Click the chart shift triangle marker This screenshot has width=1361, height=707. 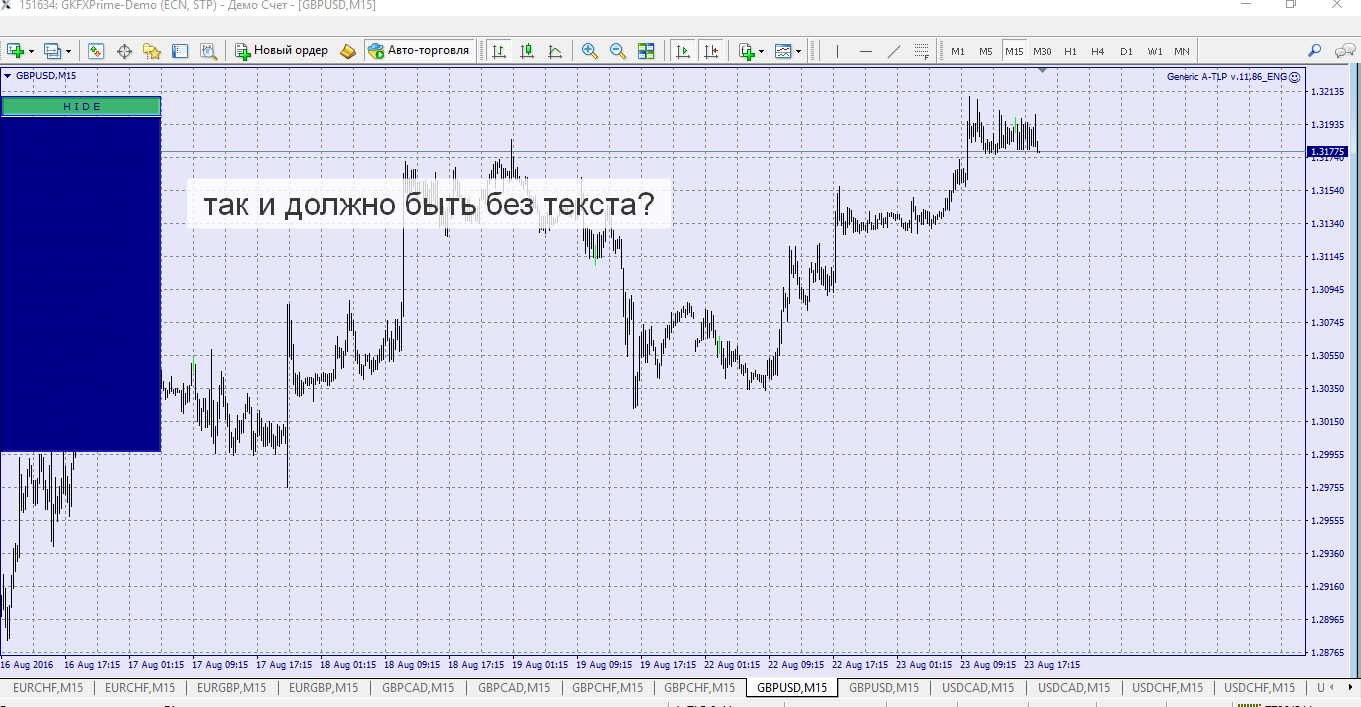pos(1042,70)
